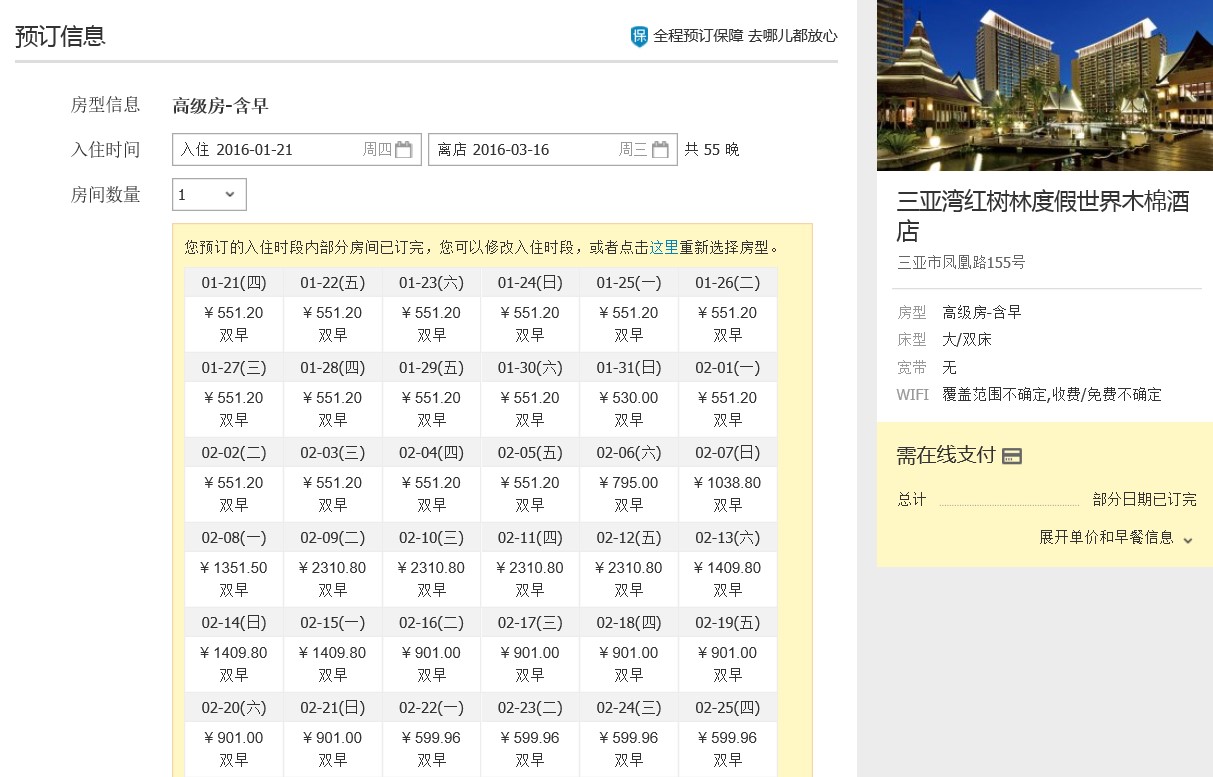Click the booking guarantee shield icon
Viewport: 1213px width, 777px height.
pyautogui.click(x=639, y=37)
